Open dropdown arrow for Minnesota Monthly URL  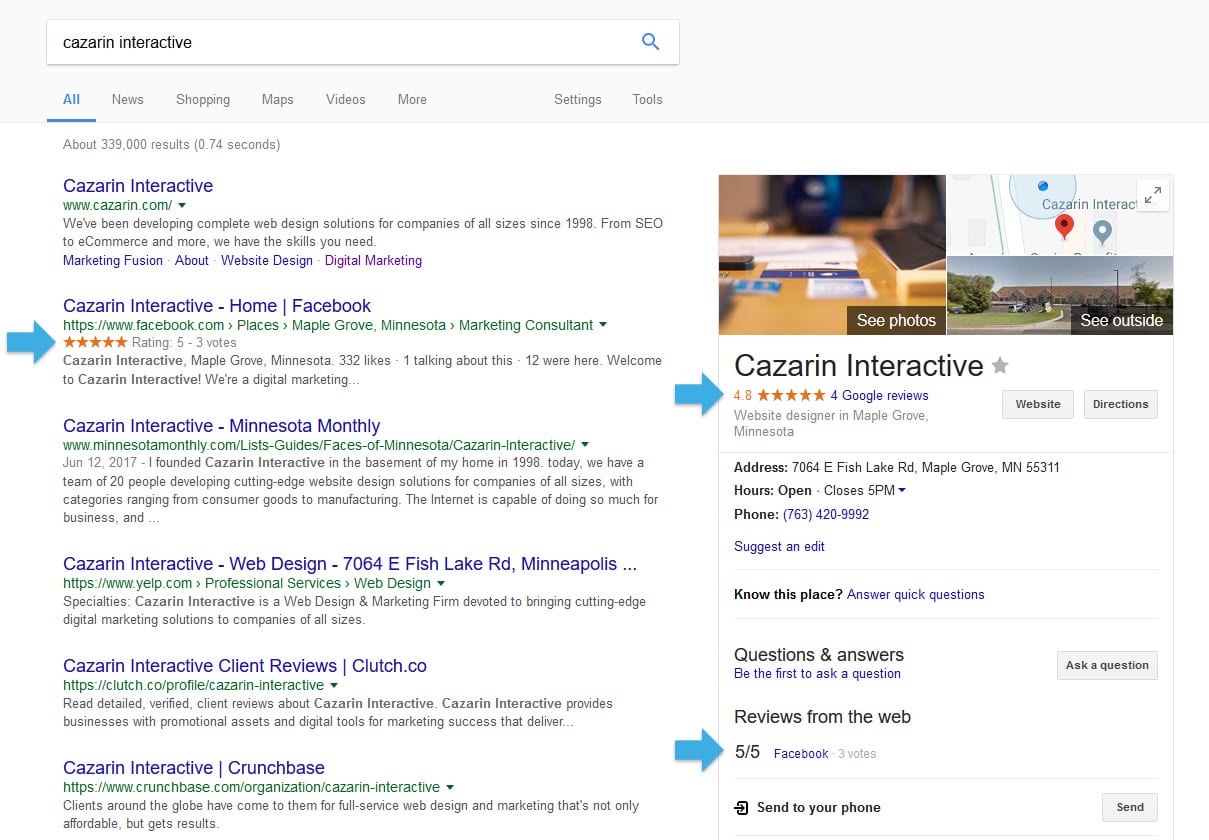[x=584, y=445]
